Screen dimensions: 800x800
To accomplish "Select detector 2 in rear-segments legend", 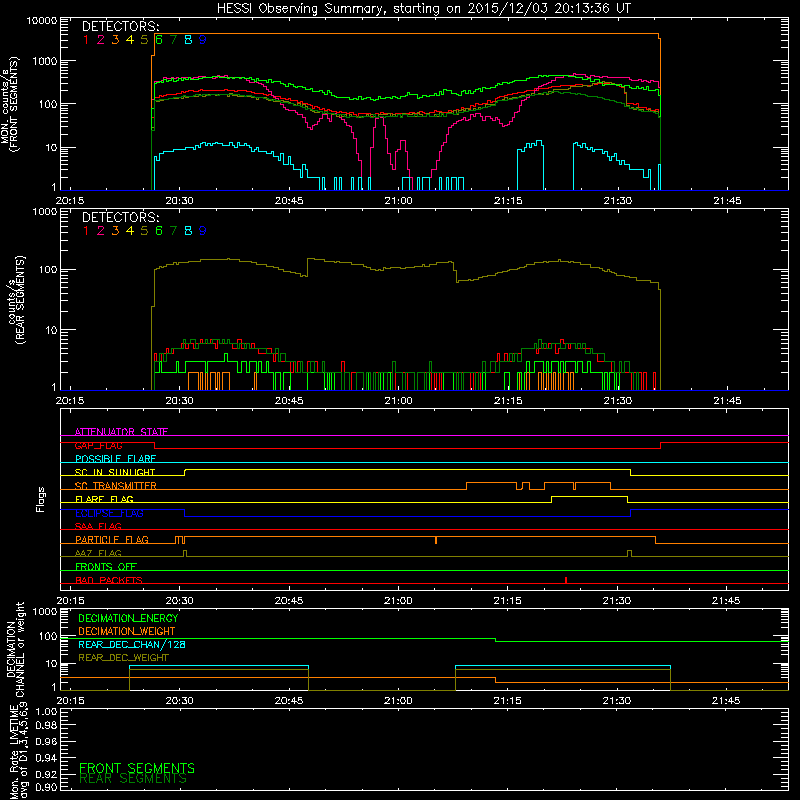I will (101, 231).
